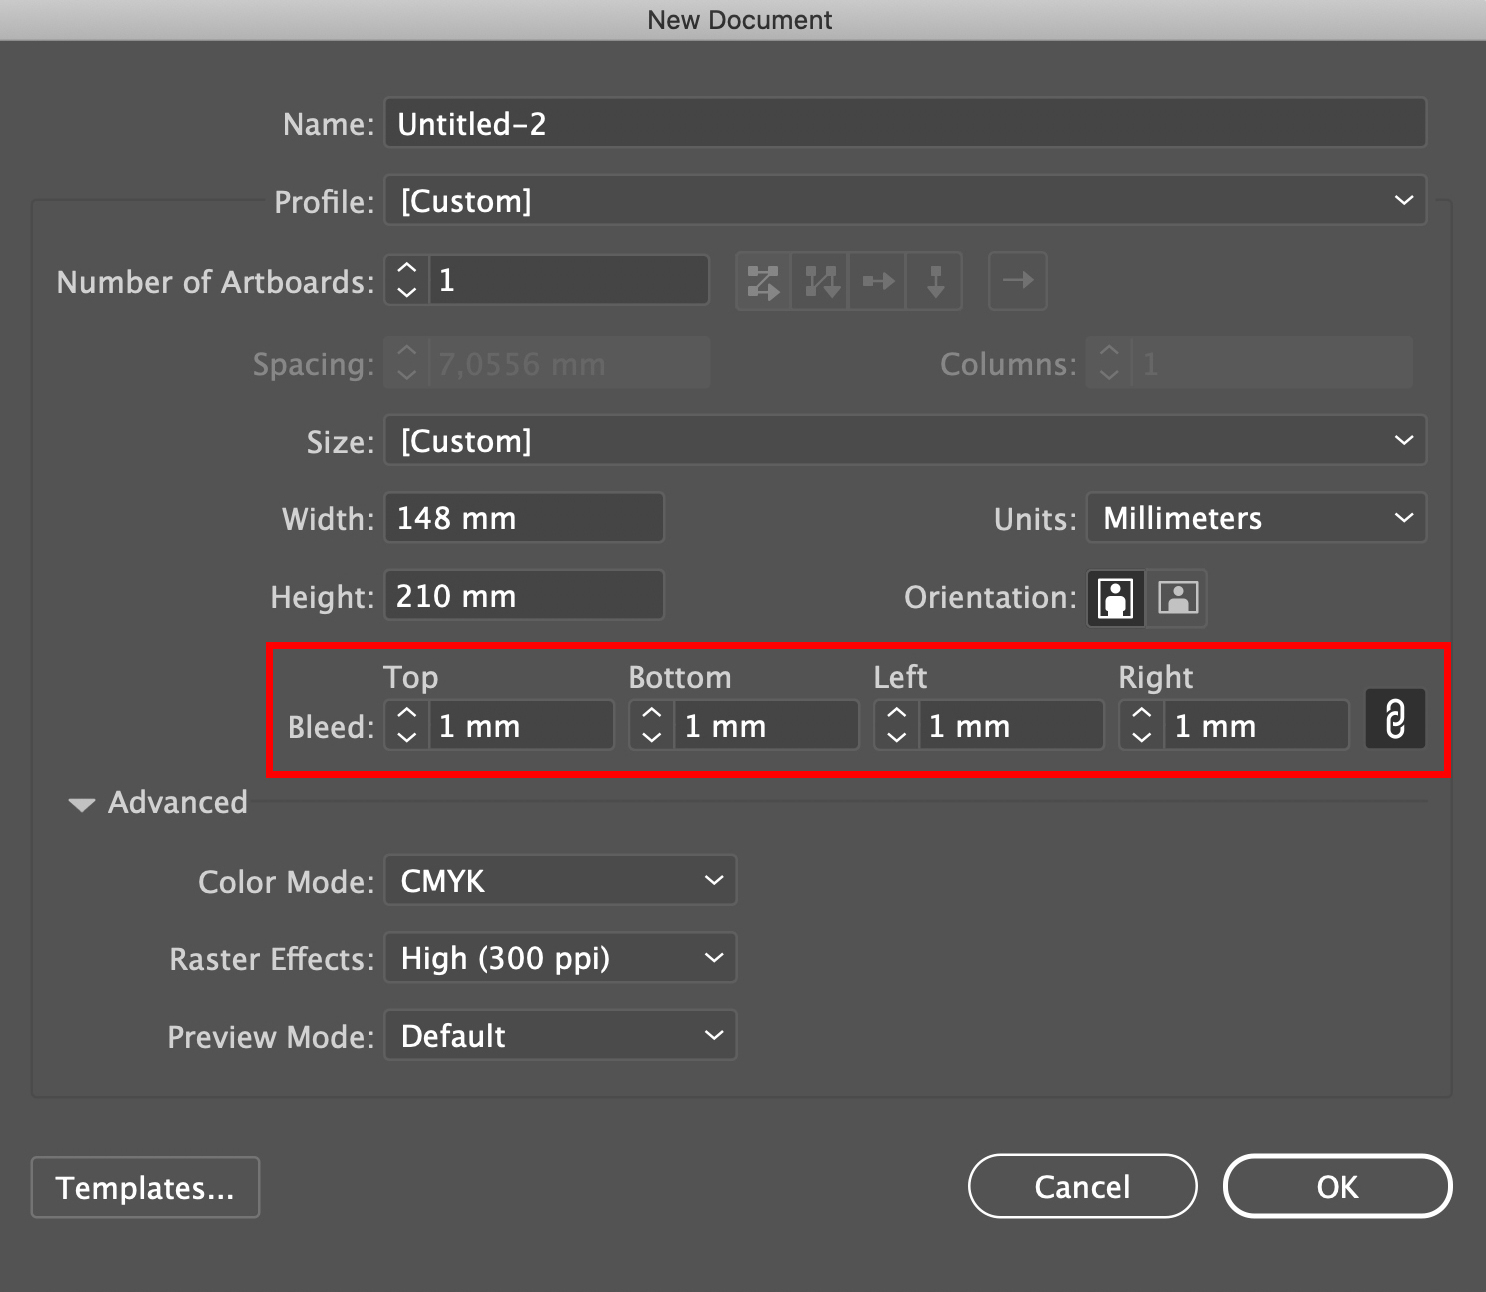This screenshot has width=1486, height=1292.
Task: Select the Arrange by Column layout icon
Action: click(933, 281)
